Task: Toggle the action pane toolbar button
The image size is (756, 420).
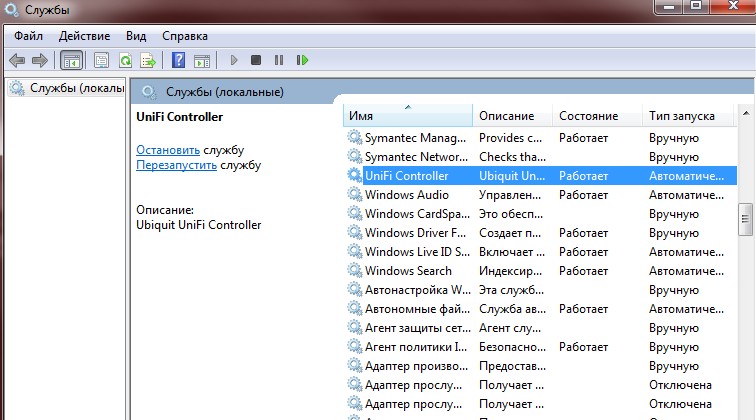Action: (x=201, y=60)
